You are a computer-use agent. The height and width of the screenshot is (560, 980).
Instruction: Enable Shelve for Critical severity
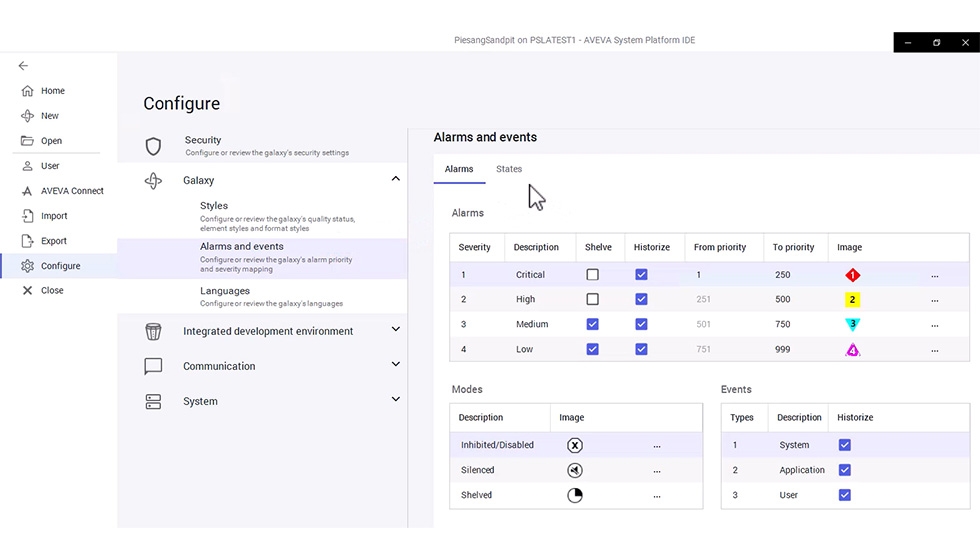click(593, 274)
